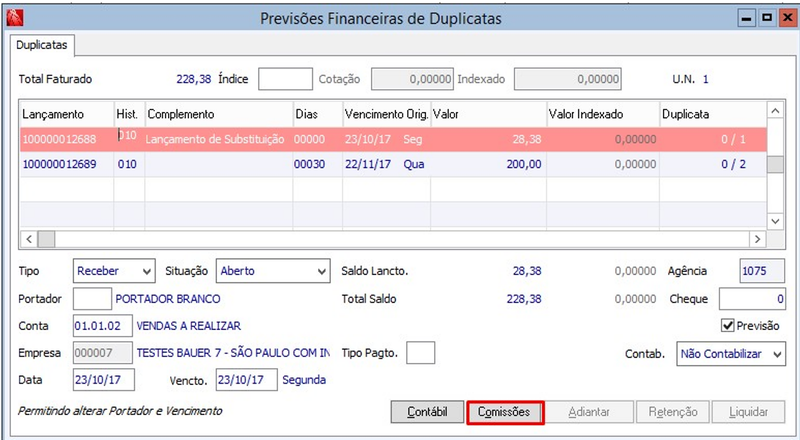Click the Retenção button
Viewport: 800px width, 440px height.
(672, 412)
